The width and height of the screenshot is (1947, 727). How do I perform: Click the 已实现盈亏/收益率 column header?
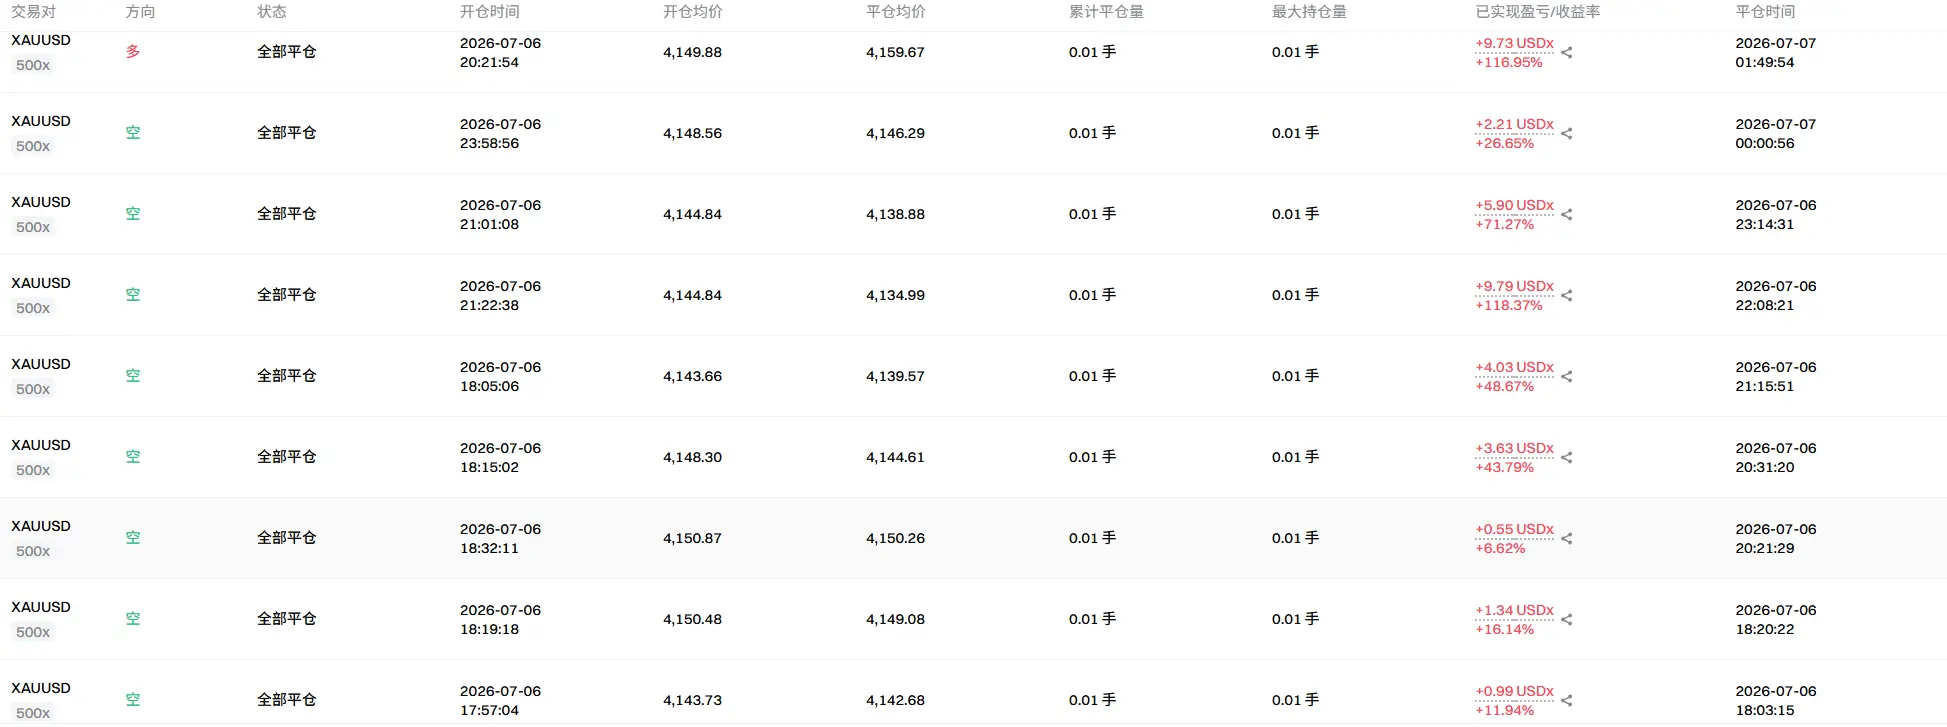point(1538,12)
